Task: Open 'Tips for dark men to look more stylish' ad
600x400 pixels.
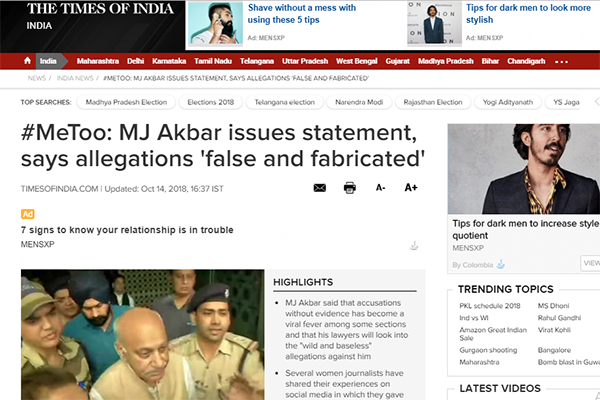Action: tap(528, 14)
